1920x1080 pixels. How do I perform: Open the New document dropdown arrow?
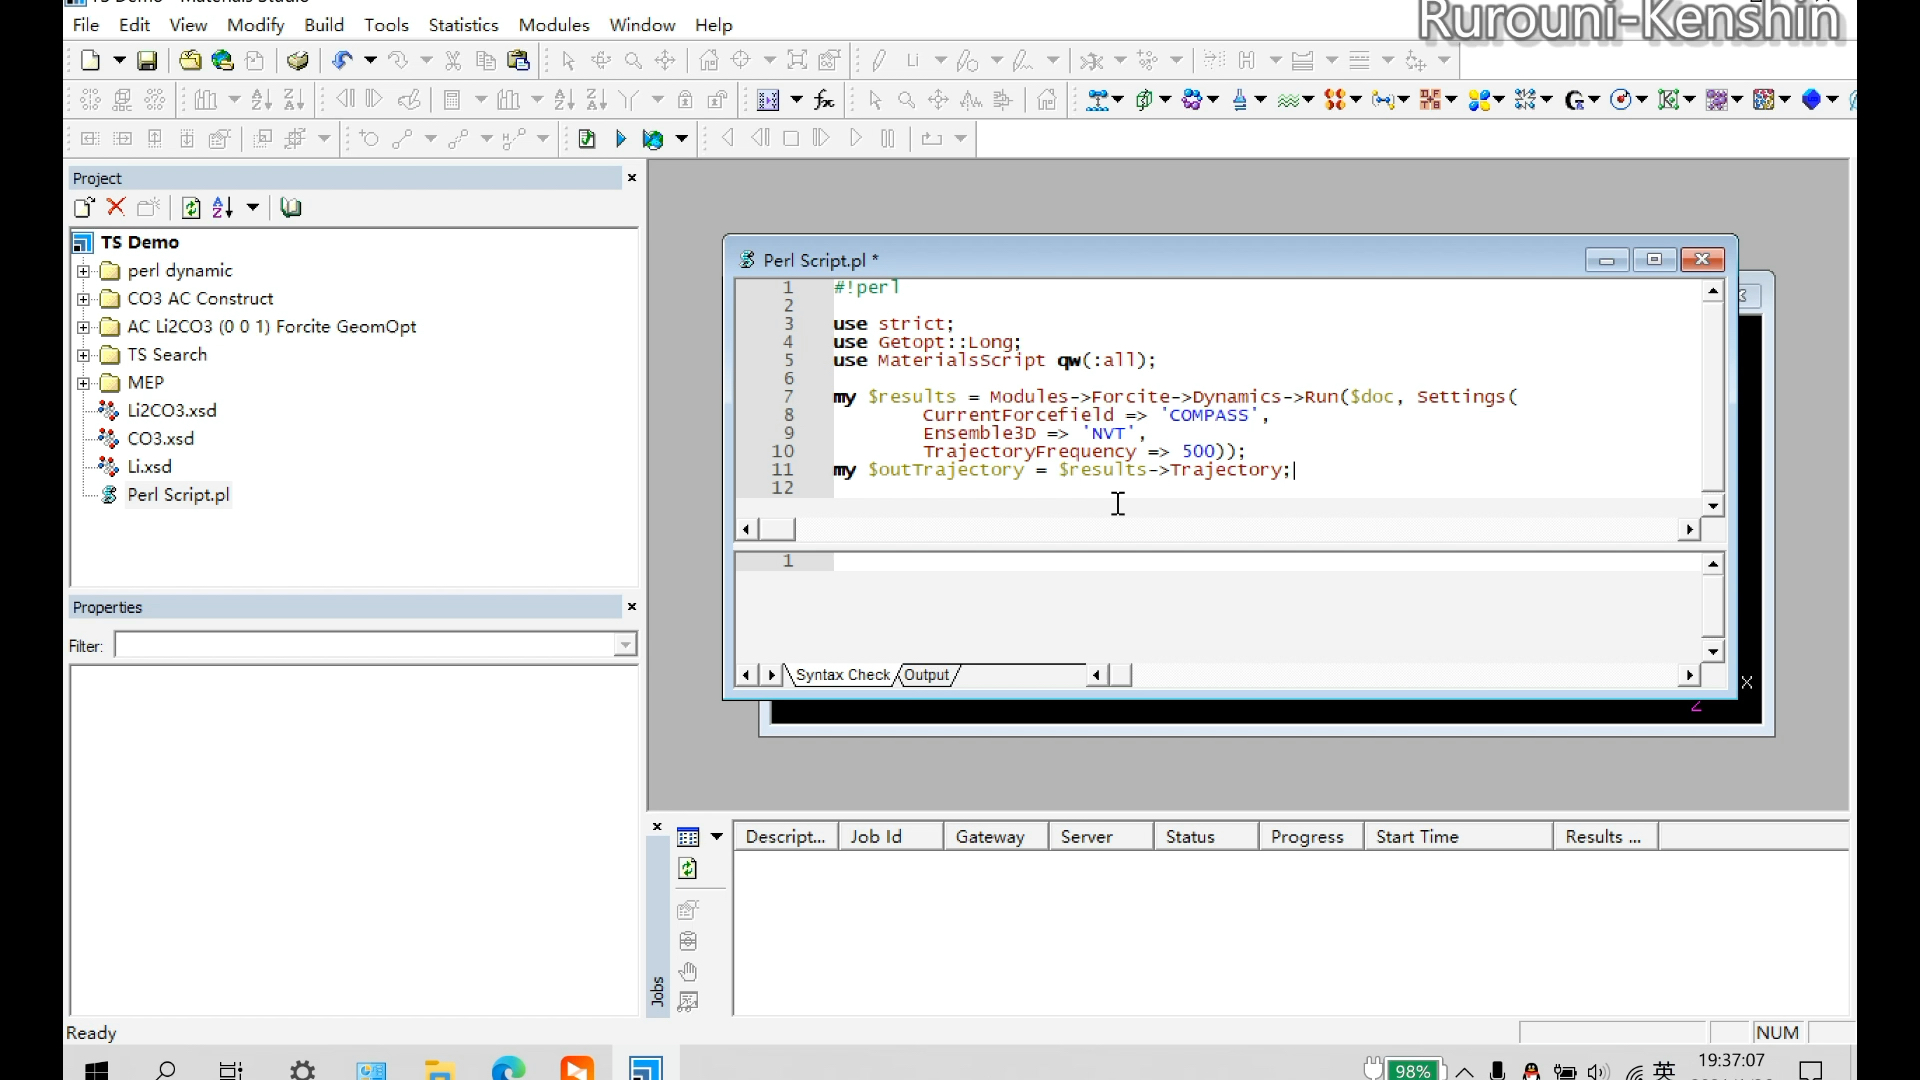pos(119,61)
